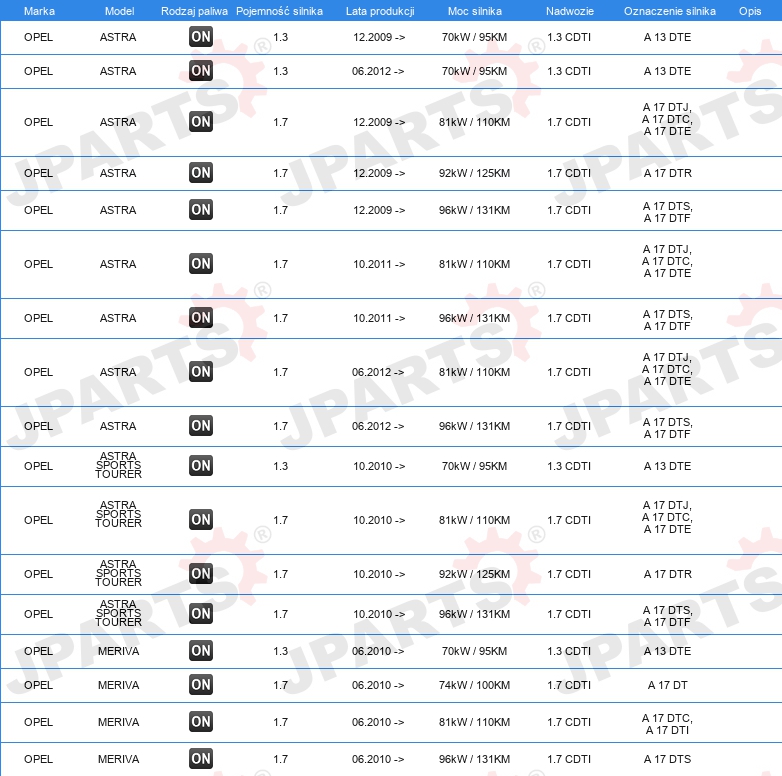Click '81kW / 110KM' in Astra Sports Tourer row
782x776 pixels.
pos(474,520)
